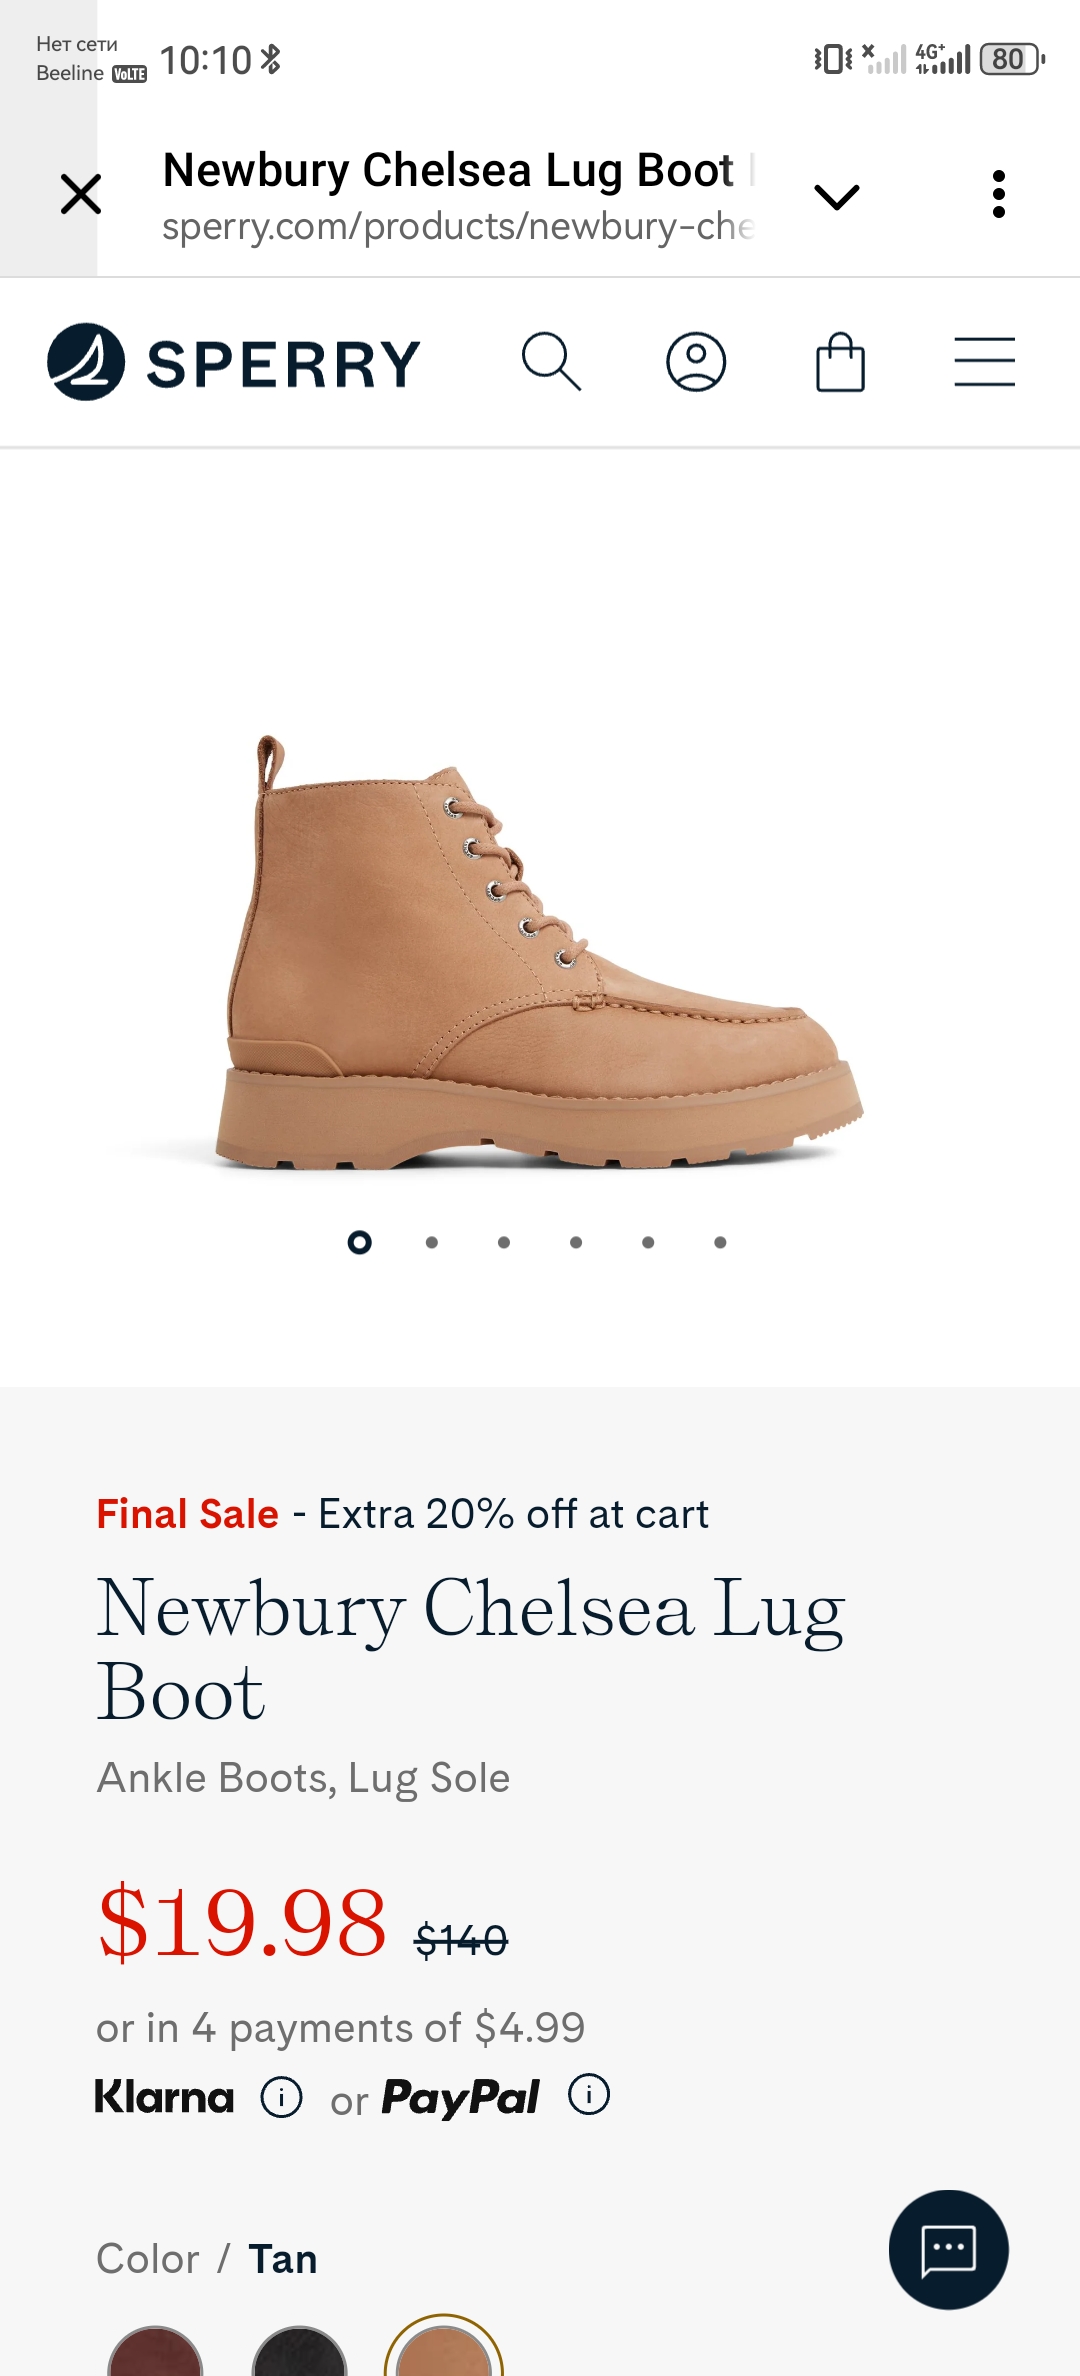Open the live chat bubble
The image size is (1080, 2376).
(x=948, y=2249)
